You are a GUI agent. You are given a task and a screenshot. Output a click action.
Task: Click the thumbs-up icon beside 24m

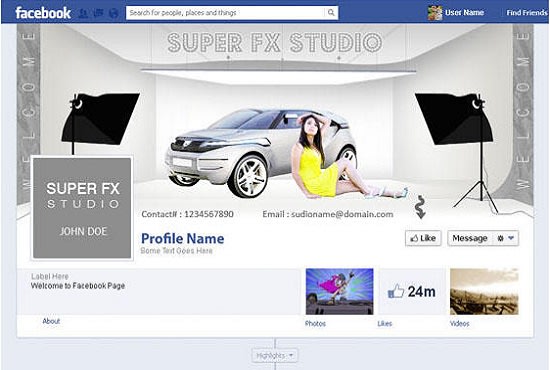tap(396, 291)
